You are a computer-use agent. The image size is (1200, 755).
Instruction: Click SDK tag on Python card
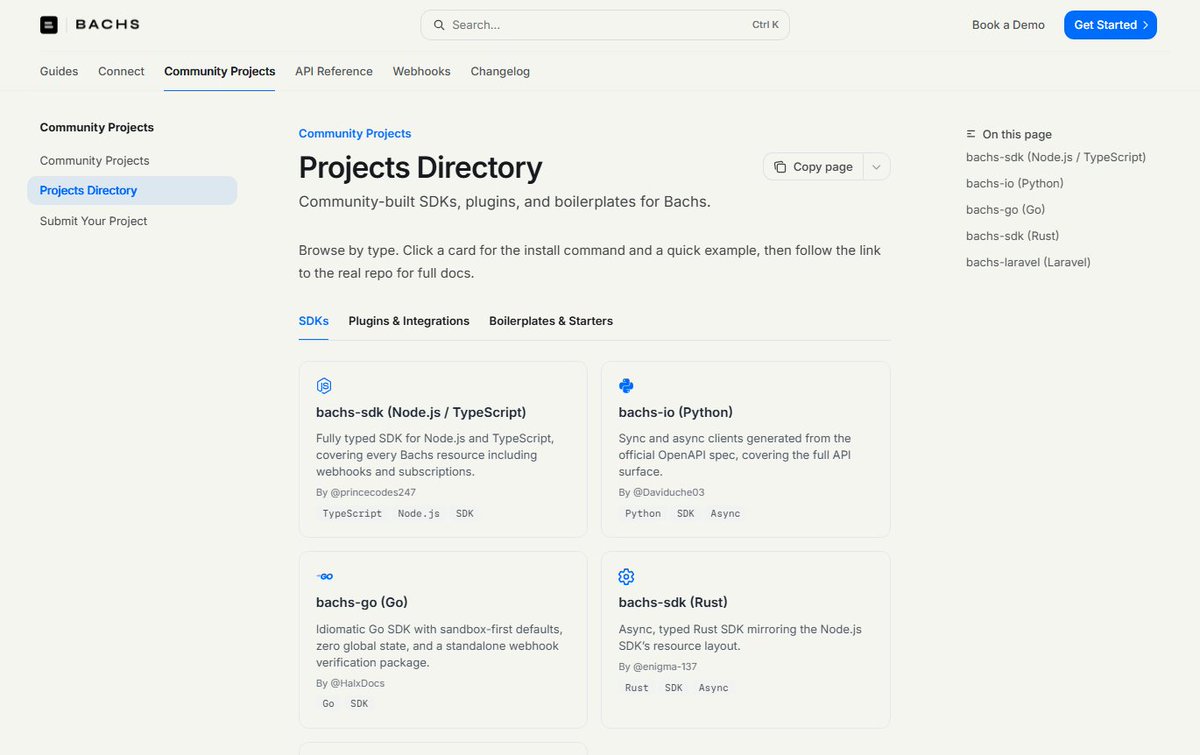pyautogui.click(x=686, y=513)
